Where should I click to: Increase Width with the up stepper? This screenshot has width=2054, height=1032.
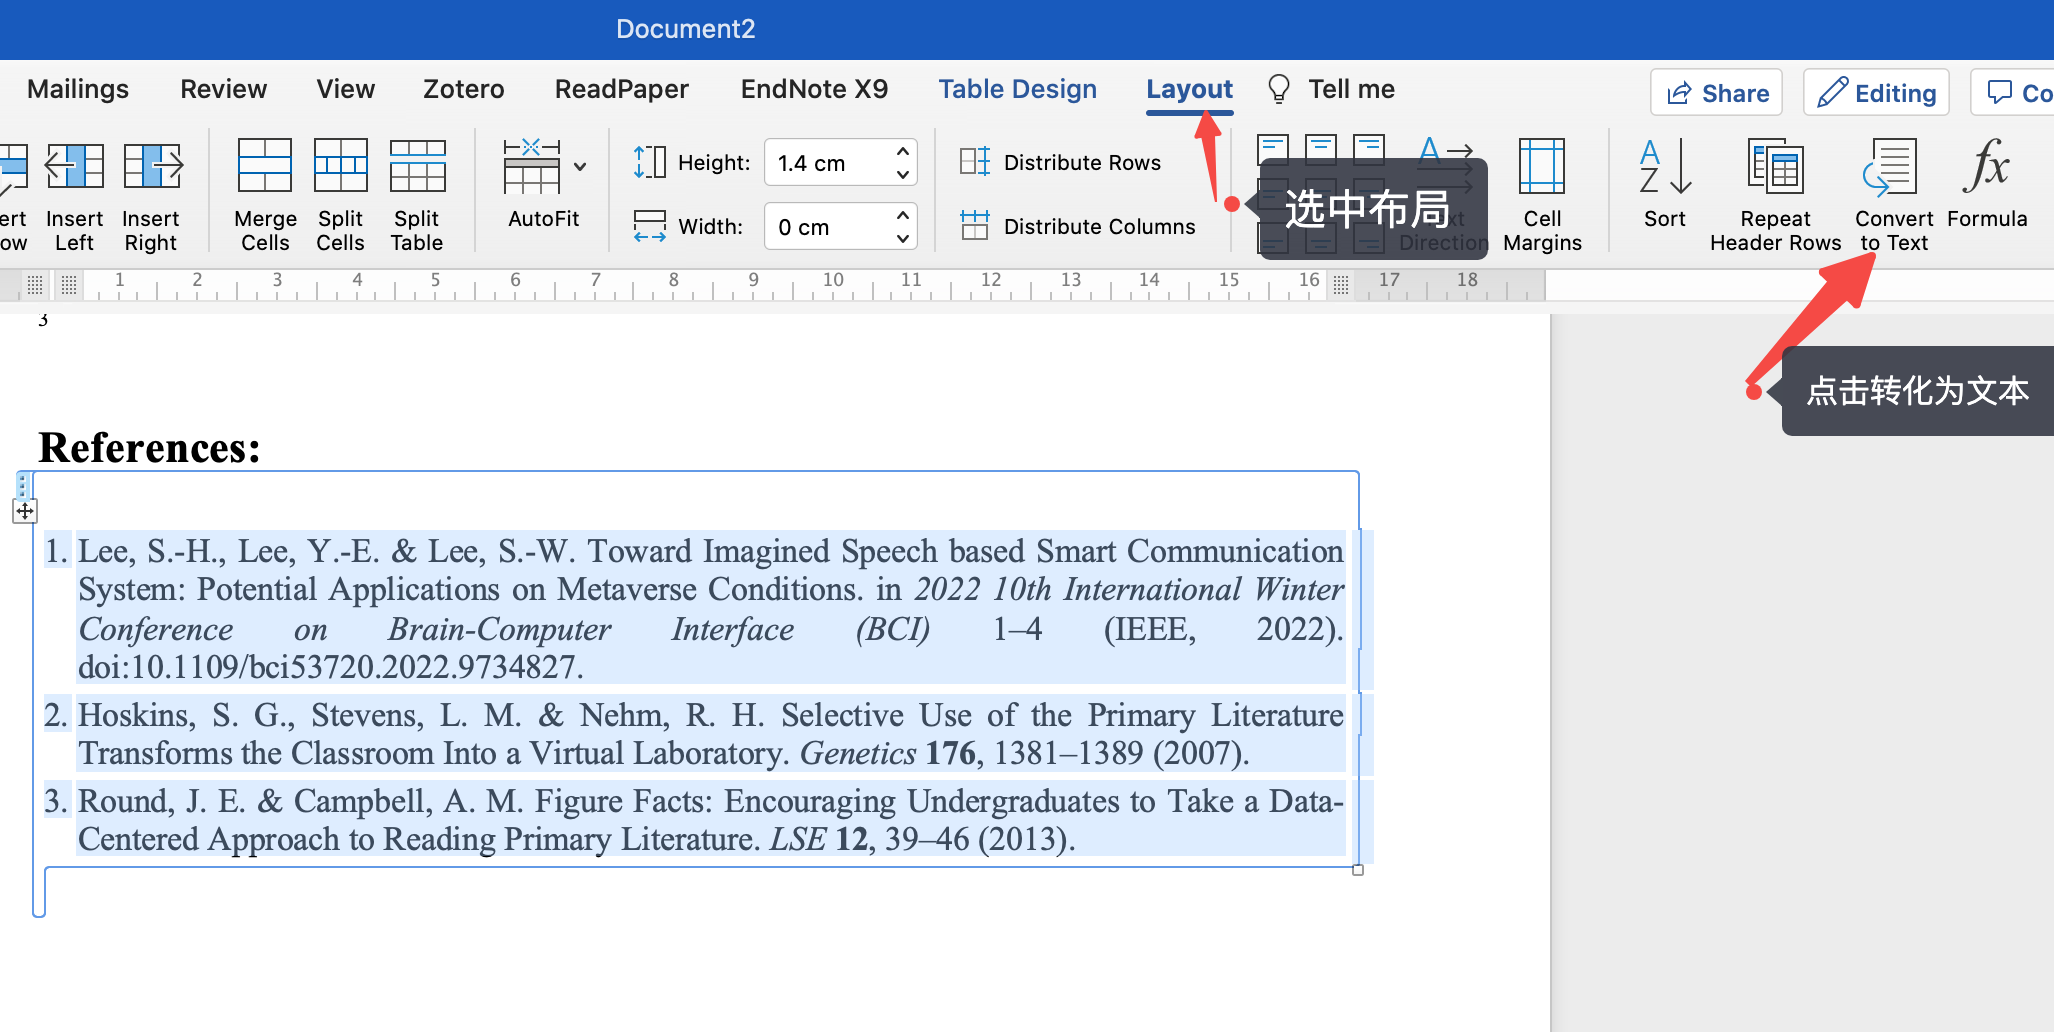[x=903, y=215]
